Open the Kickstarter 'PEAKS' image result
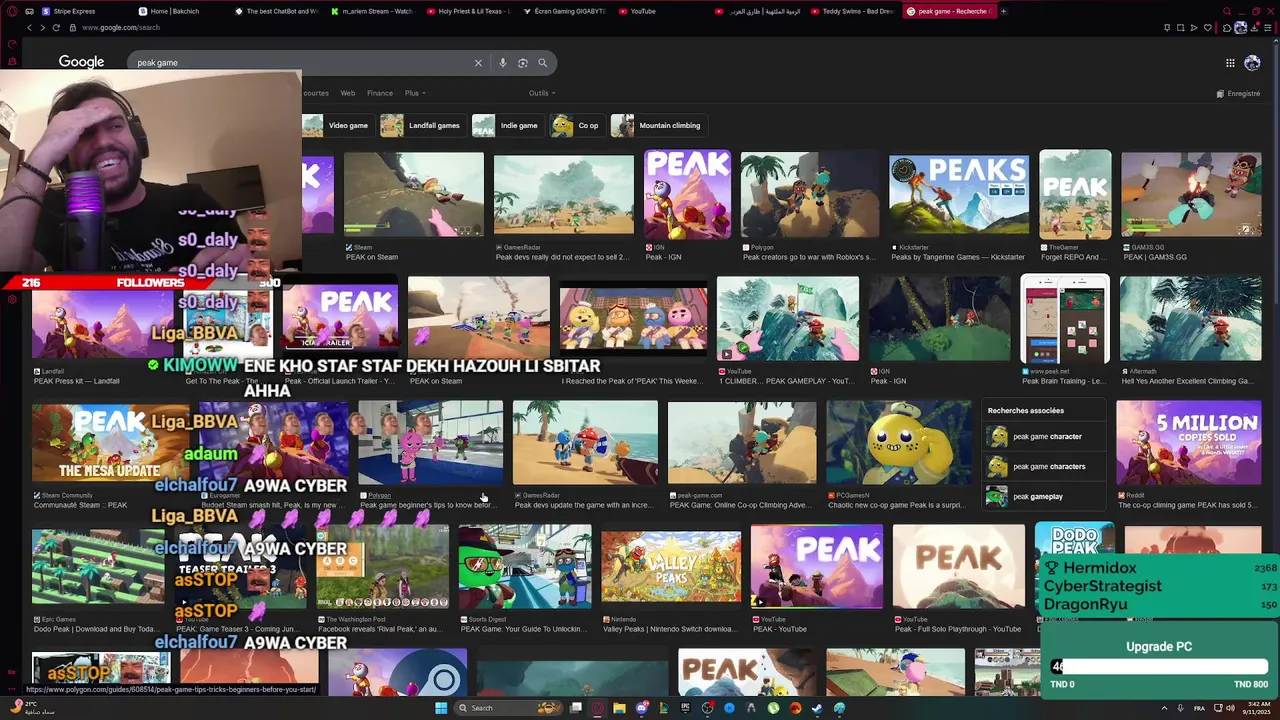The width and height of the screenshot is (1280, 720). pyautogui.click(x=959, y=195)
